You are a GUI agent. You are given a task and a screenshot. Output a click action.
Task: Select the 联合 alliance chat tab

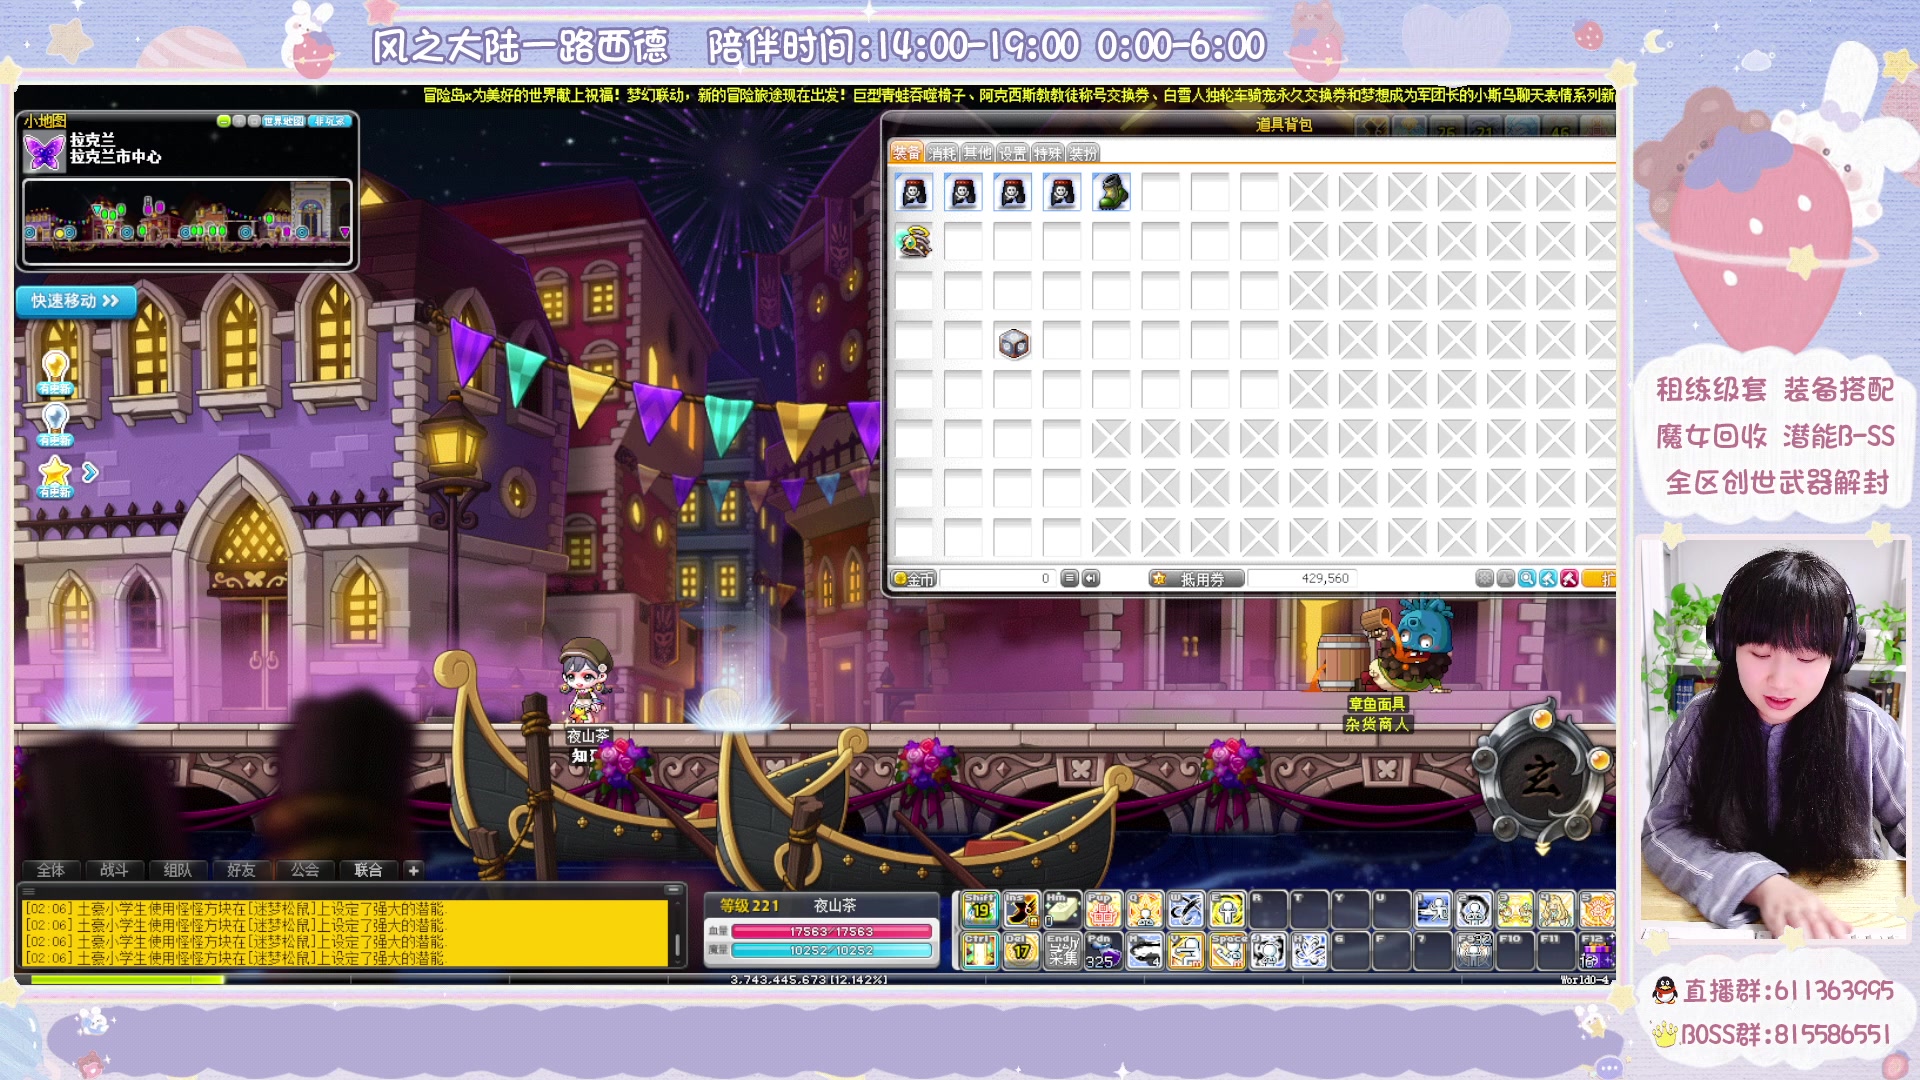coord(368,870)
